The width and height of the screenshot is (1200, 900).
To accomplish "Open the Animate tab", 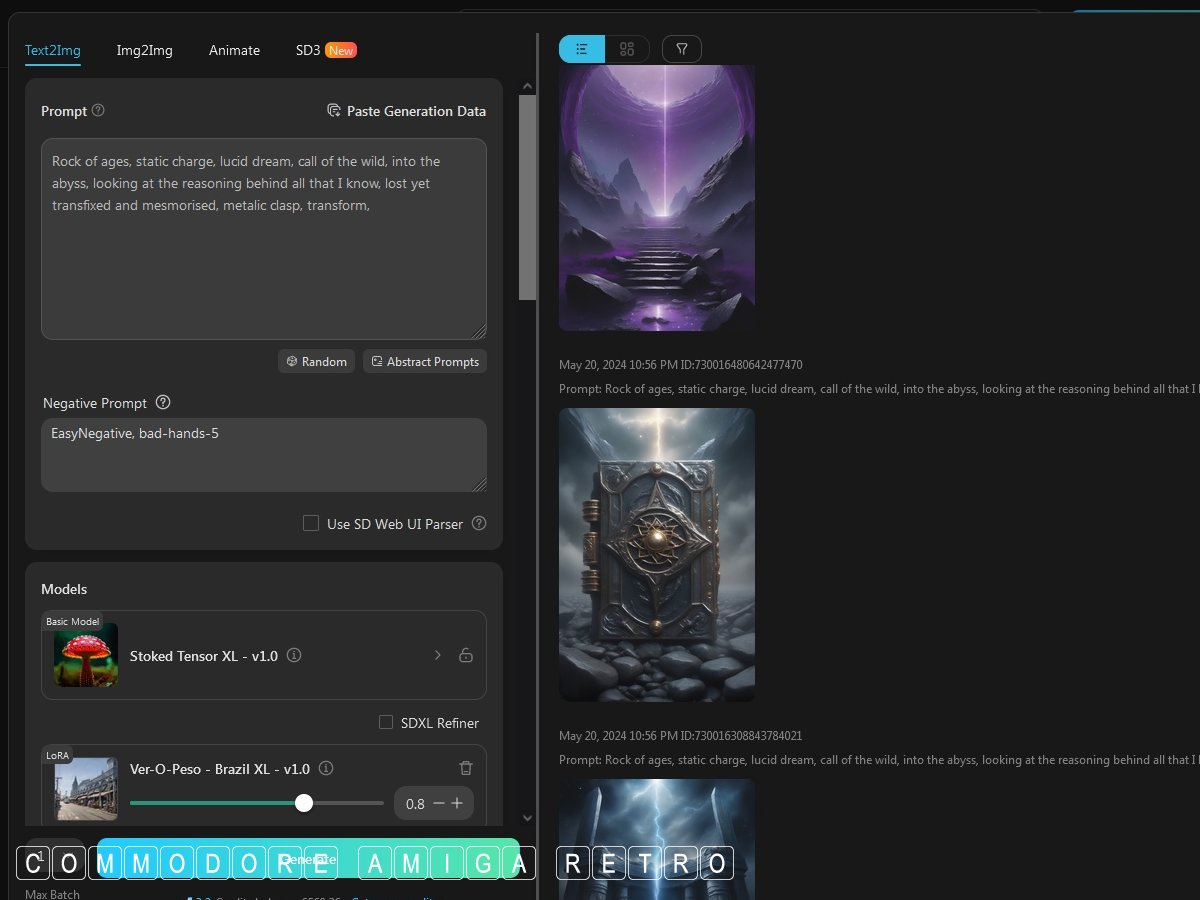I will (234, 50).
